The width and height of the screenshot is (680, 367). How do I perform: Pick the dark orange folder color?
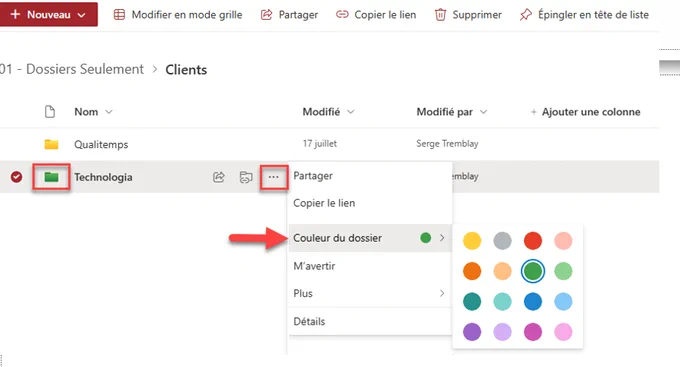coord(472,271)
